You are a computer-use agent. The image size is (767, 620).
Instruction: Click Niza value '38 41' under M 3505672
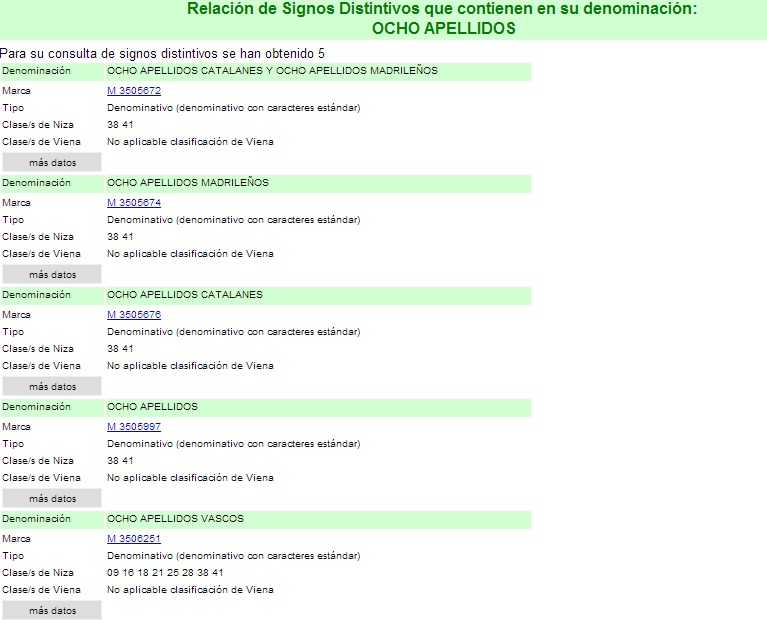[120, 125]
